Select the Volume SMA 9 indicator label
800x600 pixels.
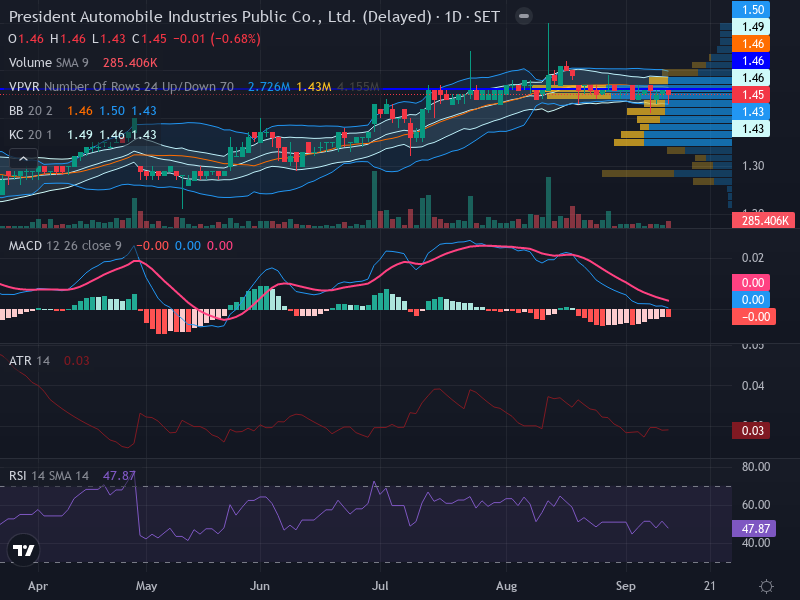[x=48, y=63]
